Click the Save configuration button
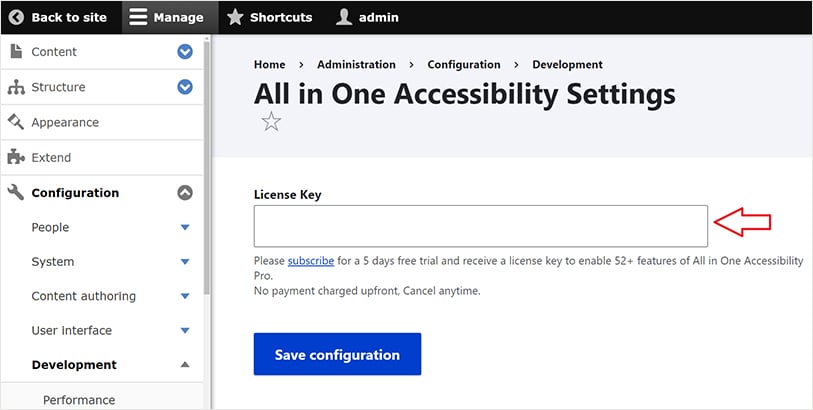Image resolution: width=813 pixels, height=410 pixels. 337,354
